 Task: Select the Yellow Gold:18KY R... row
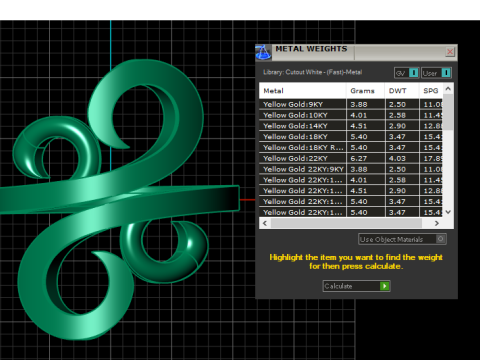tap(351, 147)
